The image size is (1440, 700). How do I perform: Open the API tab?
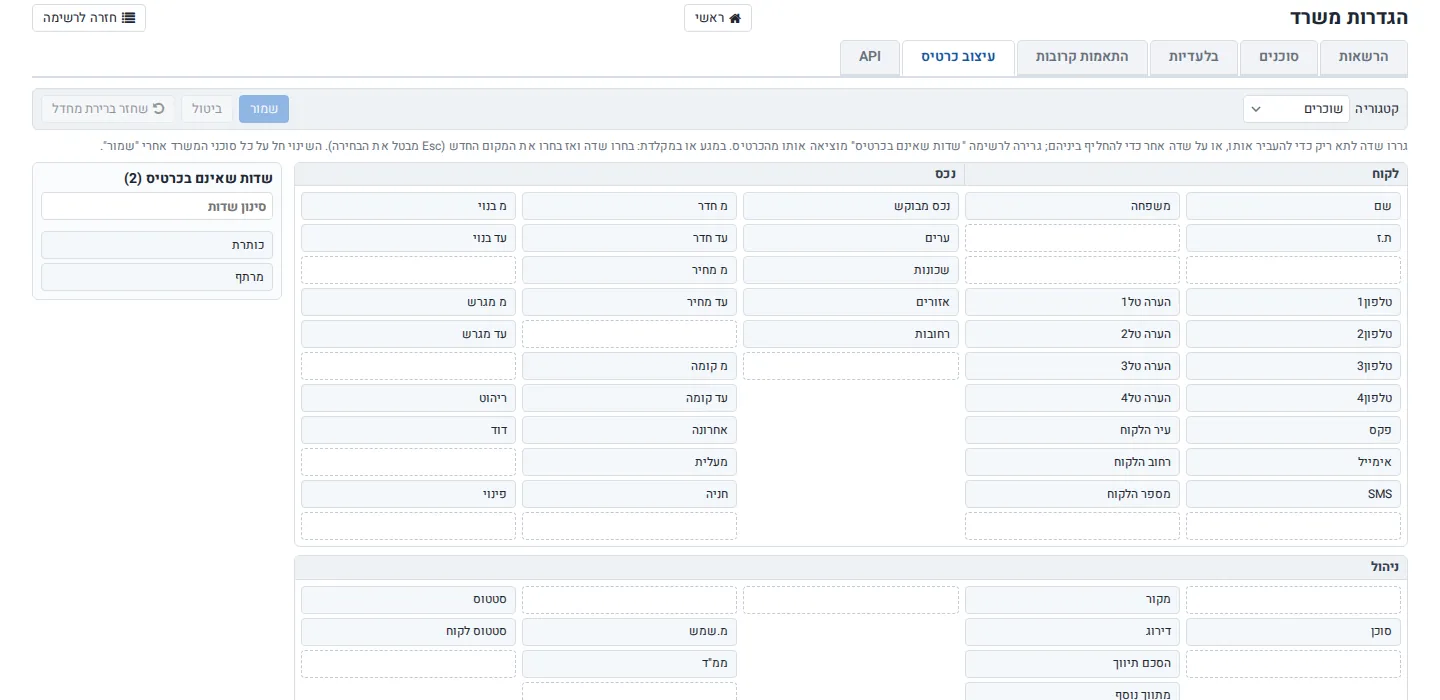click(x=870, y=57)
